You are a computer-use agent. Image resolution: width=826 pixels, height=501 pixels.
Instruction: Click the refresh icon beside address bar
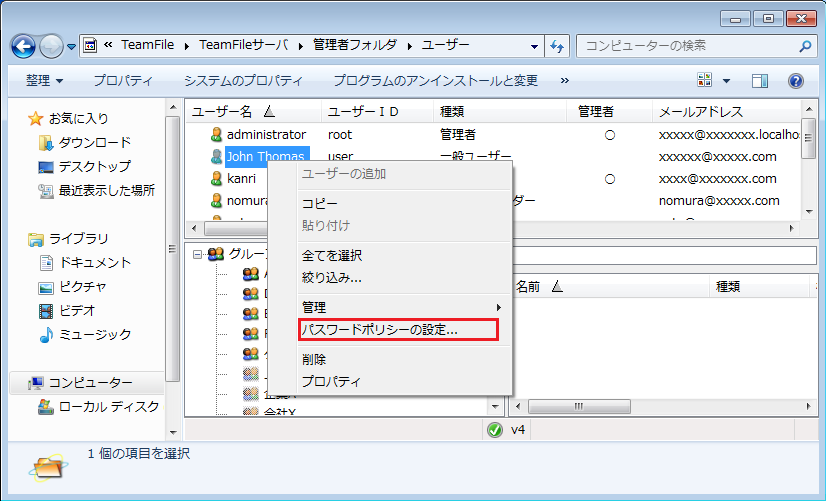coord(558,45)
